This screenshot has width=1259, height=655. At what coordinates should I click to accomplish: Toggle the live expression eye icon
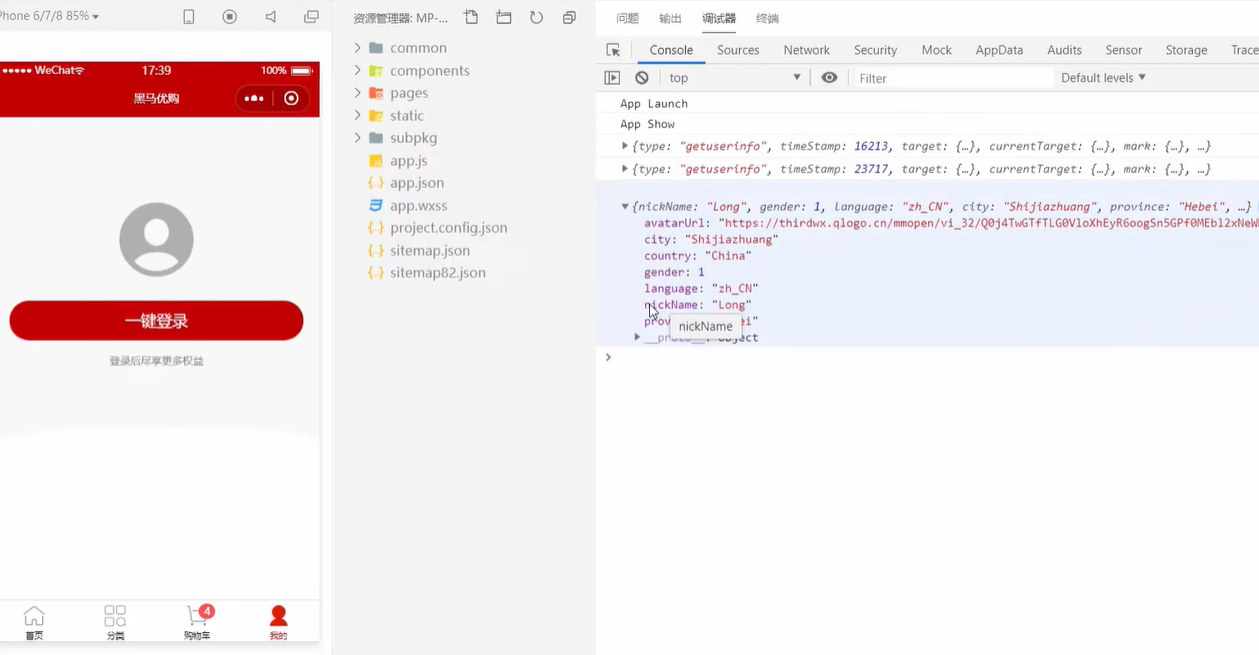829,78
